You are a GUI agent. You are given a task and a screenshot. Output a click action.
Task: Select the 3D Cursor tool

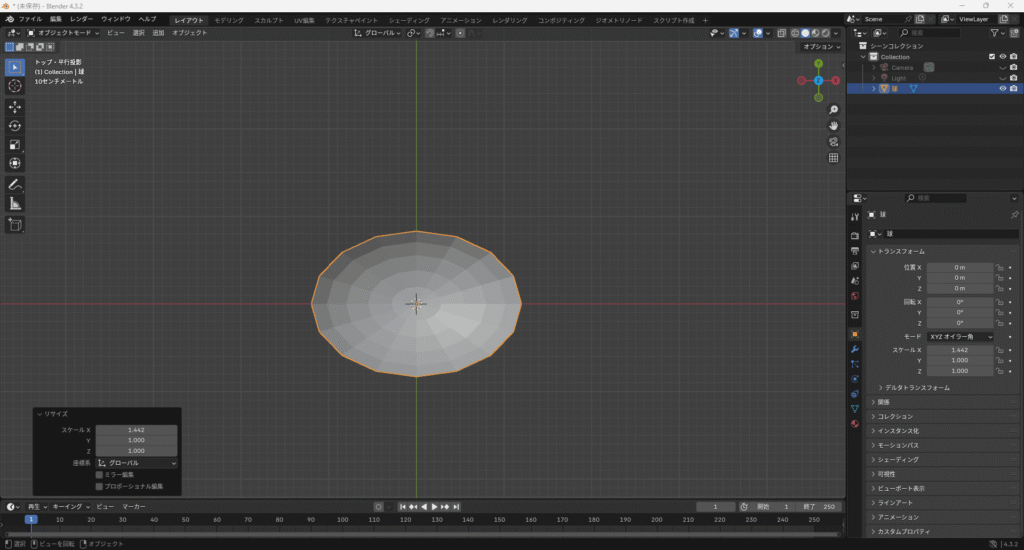coord(15,86)
